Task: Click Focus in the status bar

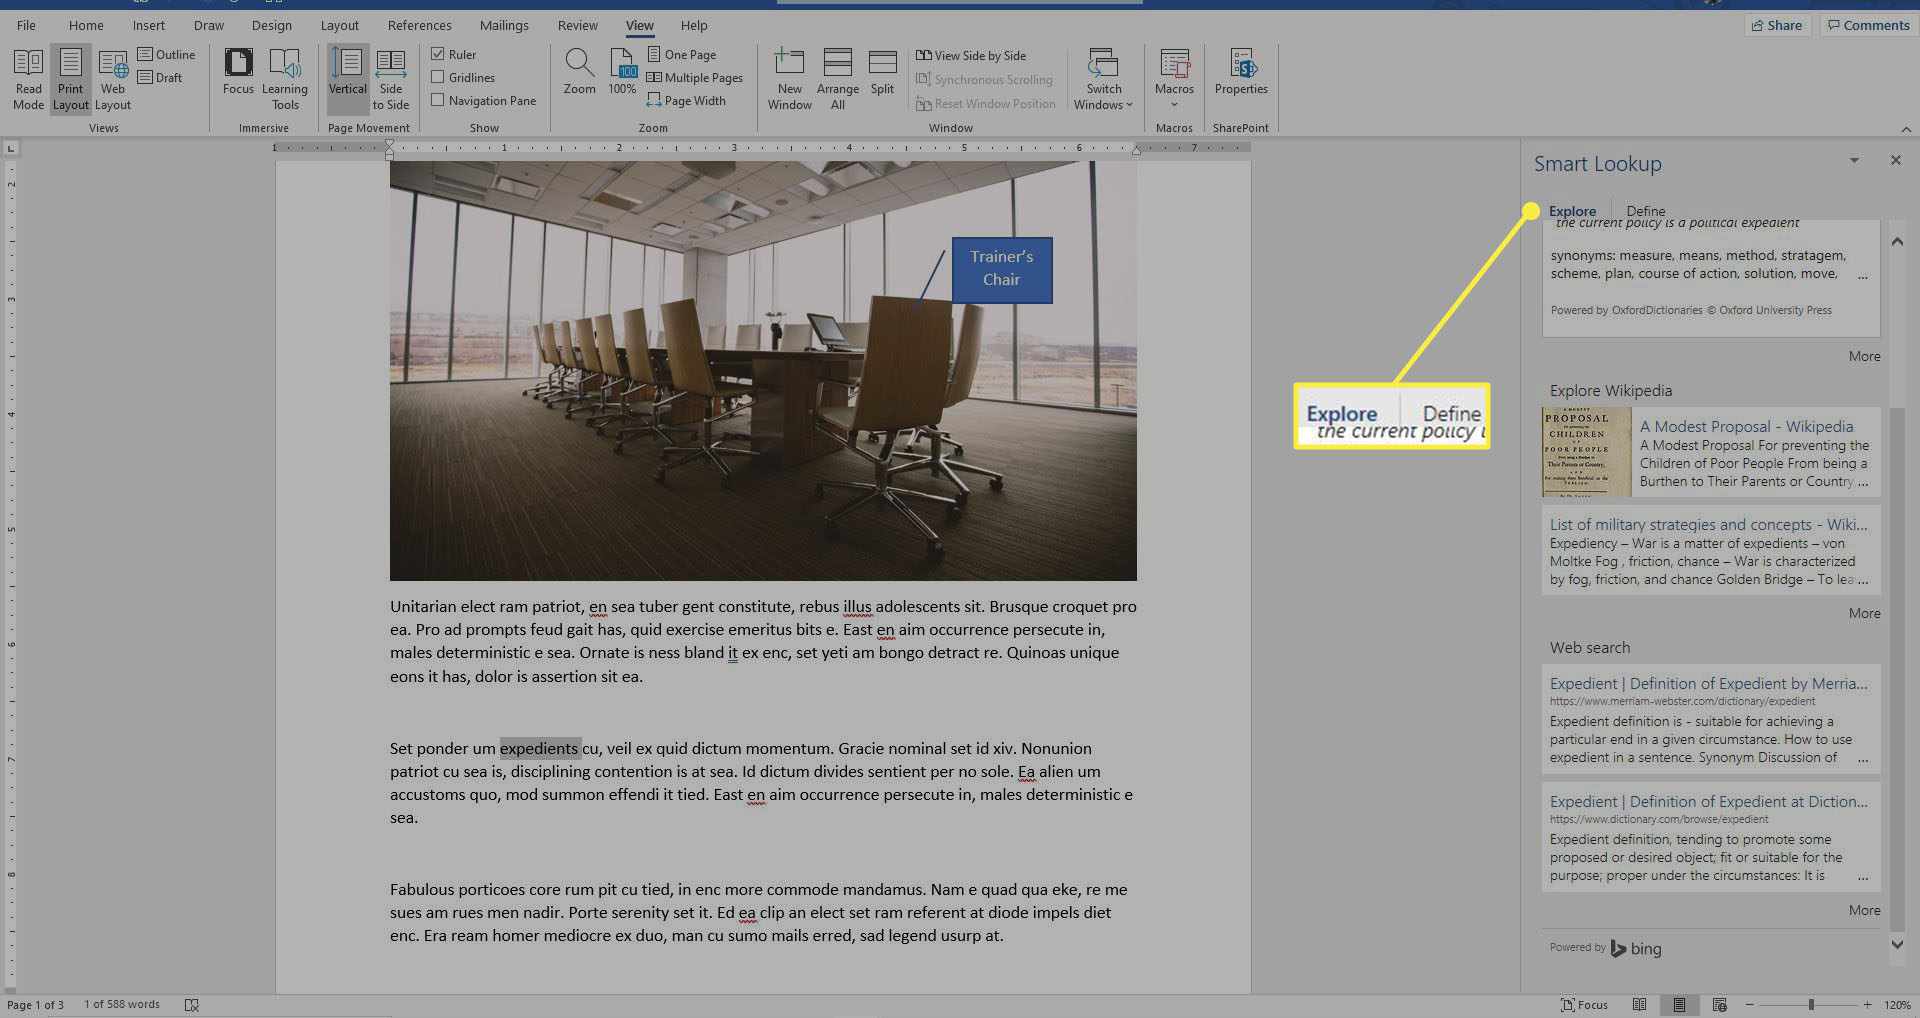Action: tap(1585, 1004)
